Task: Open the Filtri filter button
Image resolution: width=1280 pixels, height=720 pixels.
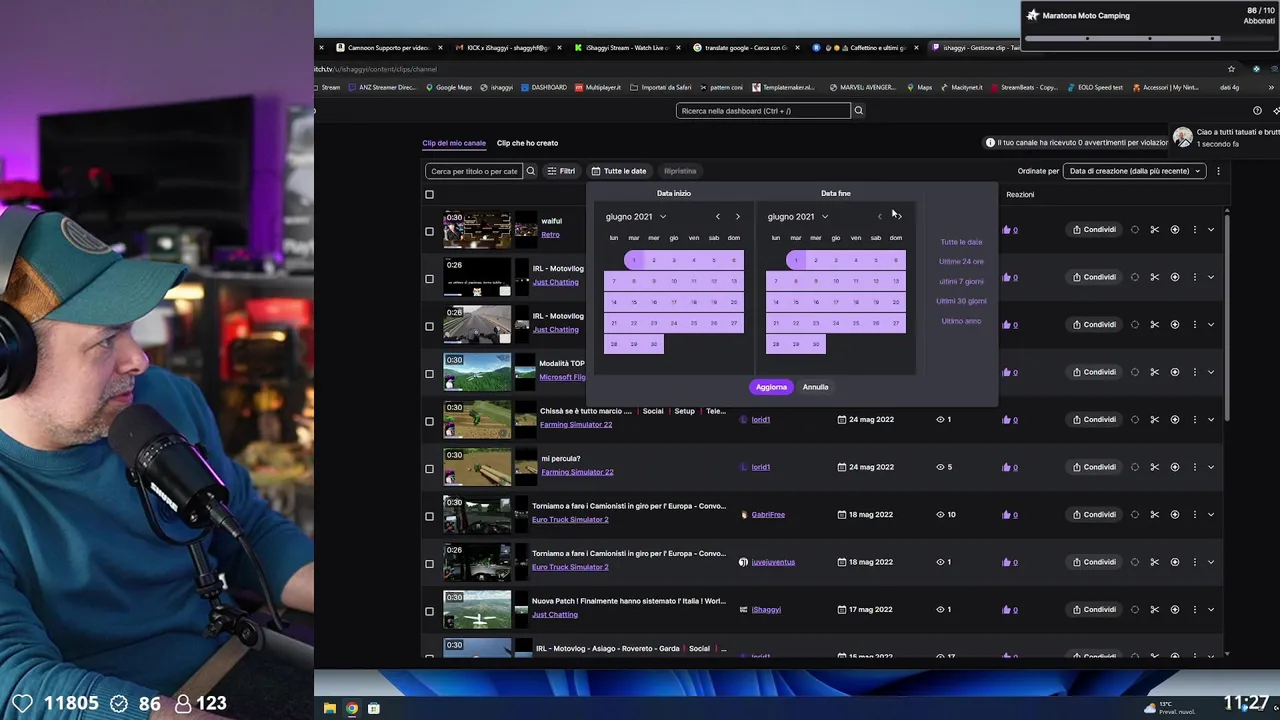Action: (x=561, y=171)
